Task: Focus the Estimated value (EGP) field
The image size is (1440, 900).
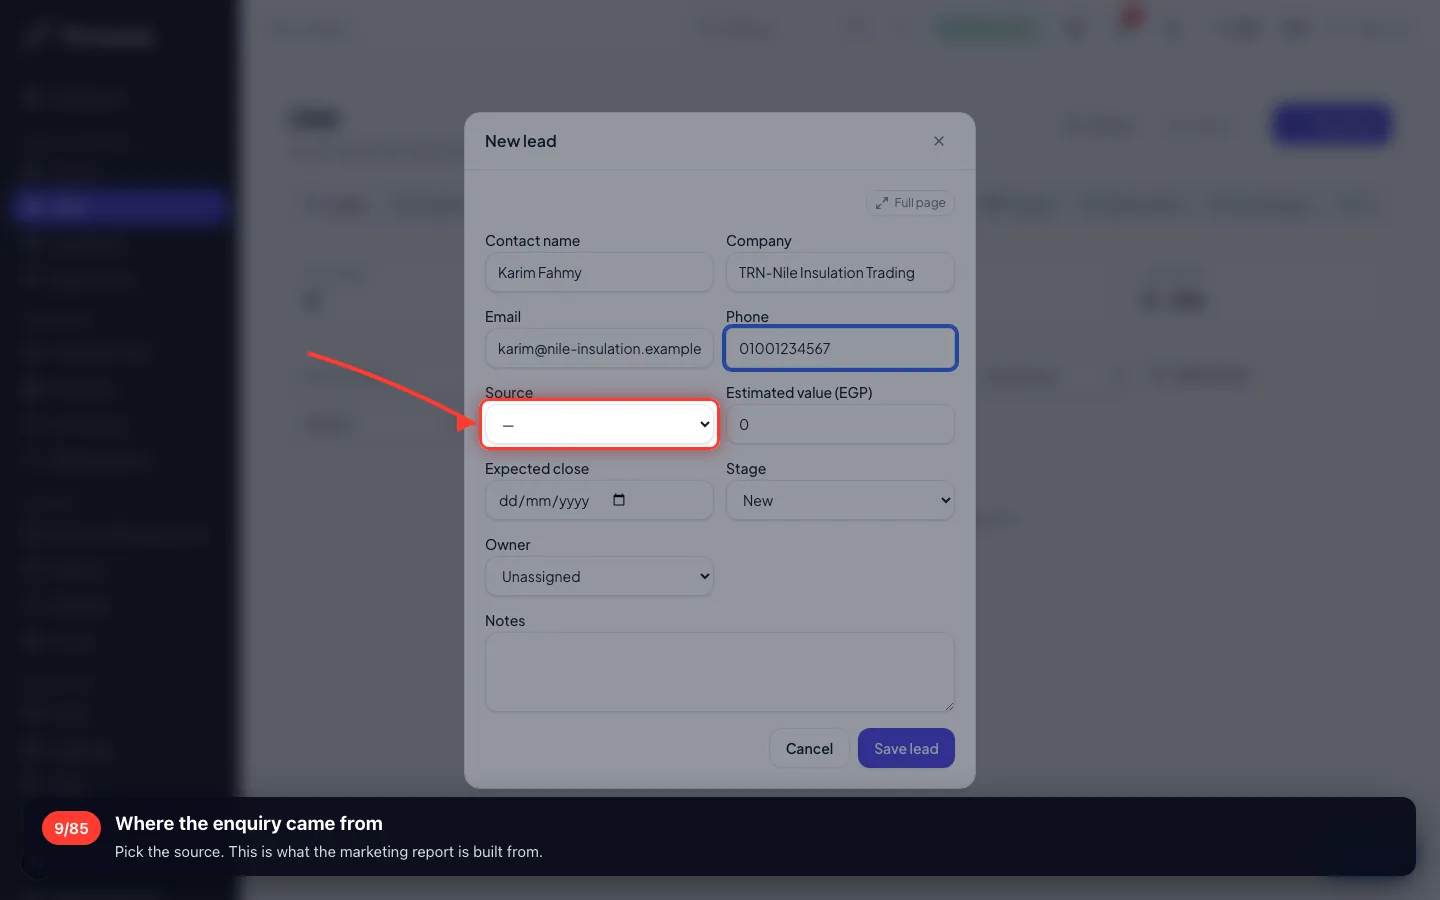Action: tap(840, 425)
